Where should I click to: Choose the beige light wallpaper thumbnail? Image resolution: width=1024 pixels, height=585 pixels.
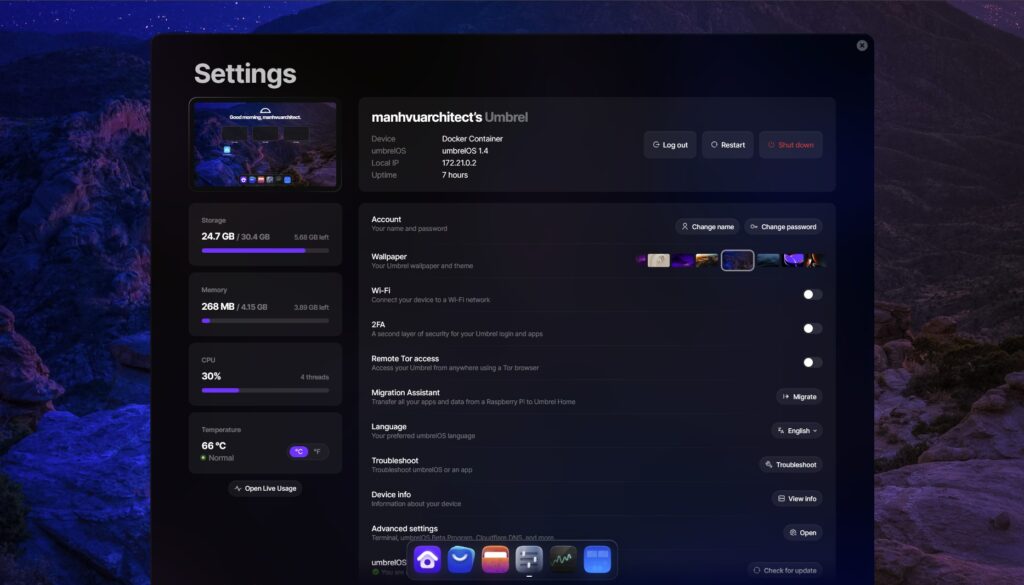[x=658, y=260]
